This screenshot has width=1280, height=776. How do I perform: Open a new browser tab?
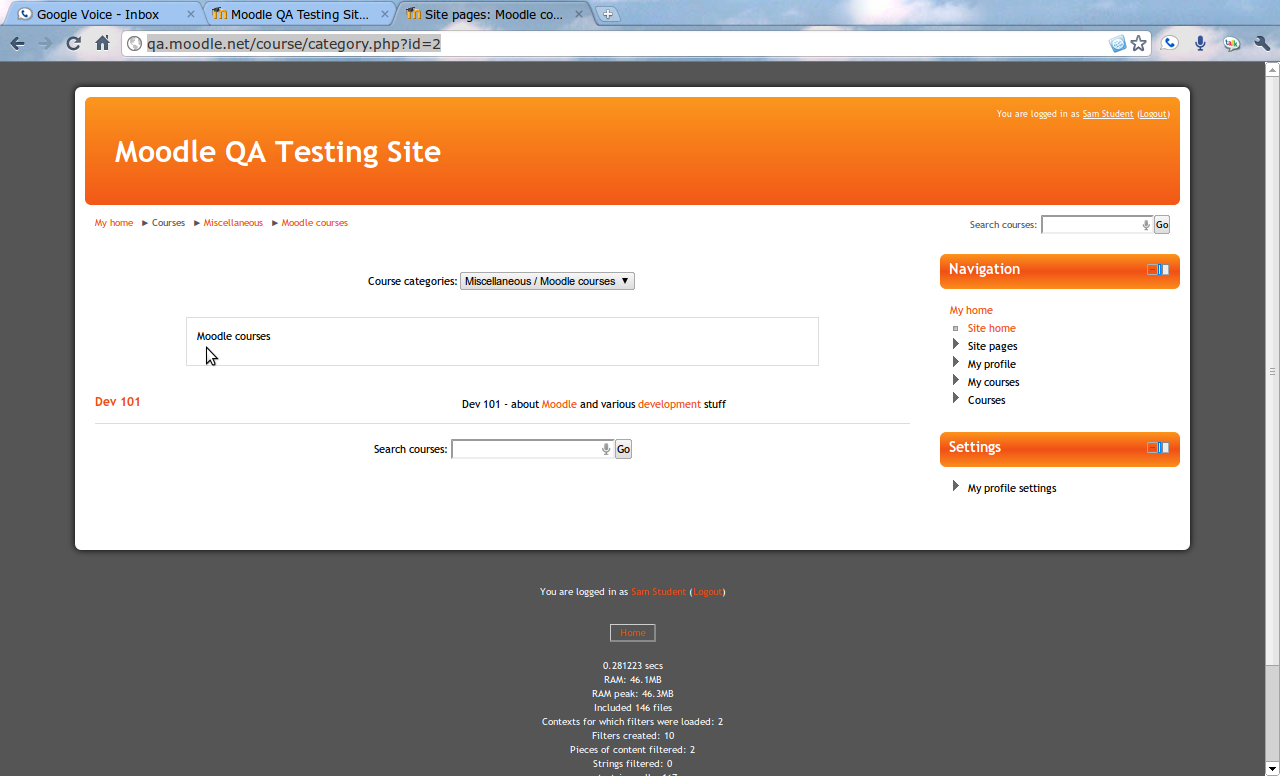[x=608, y=14]
